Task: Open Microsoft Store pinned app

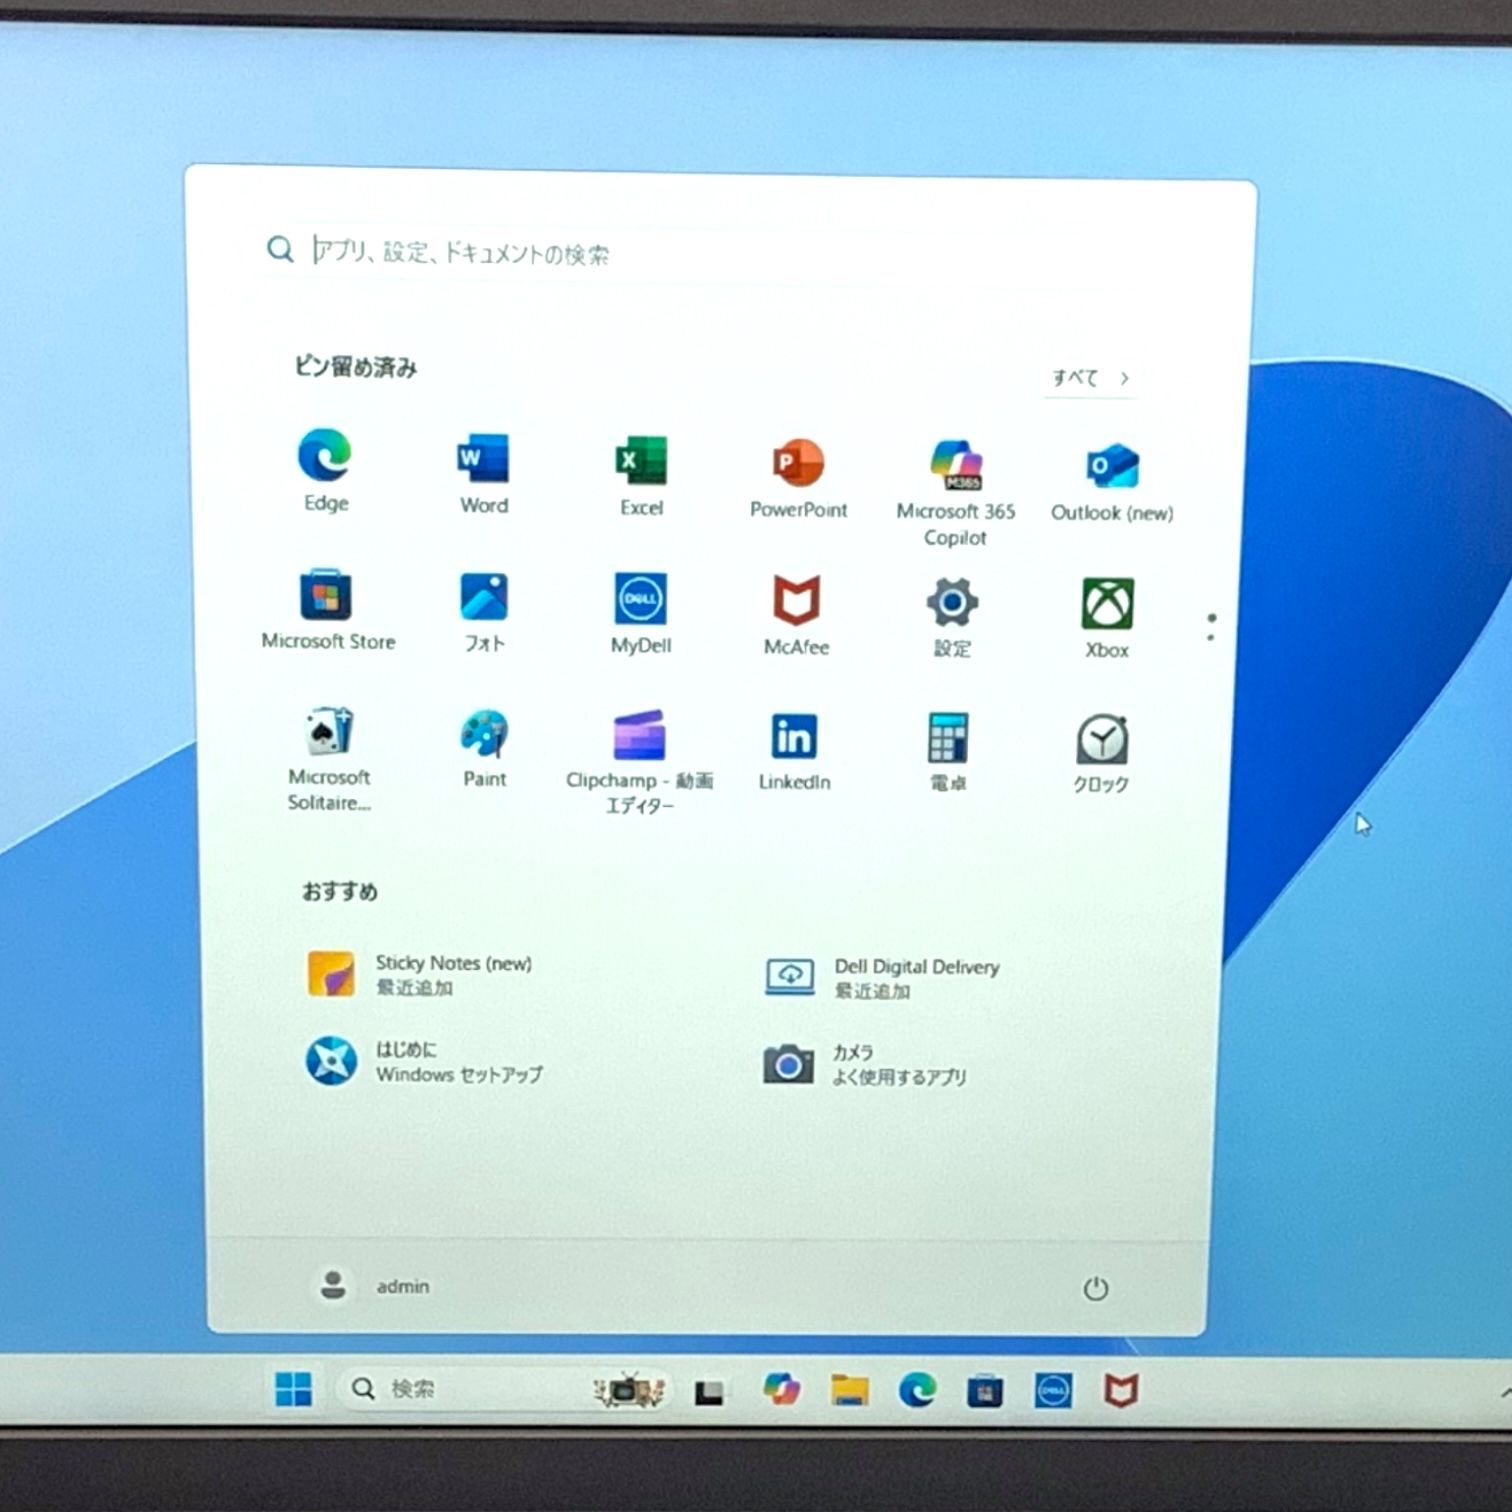Action: 327,609
